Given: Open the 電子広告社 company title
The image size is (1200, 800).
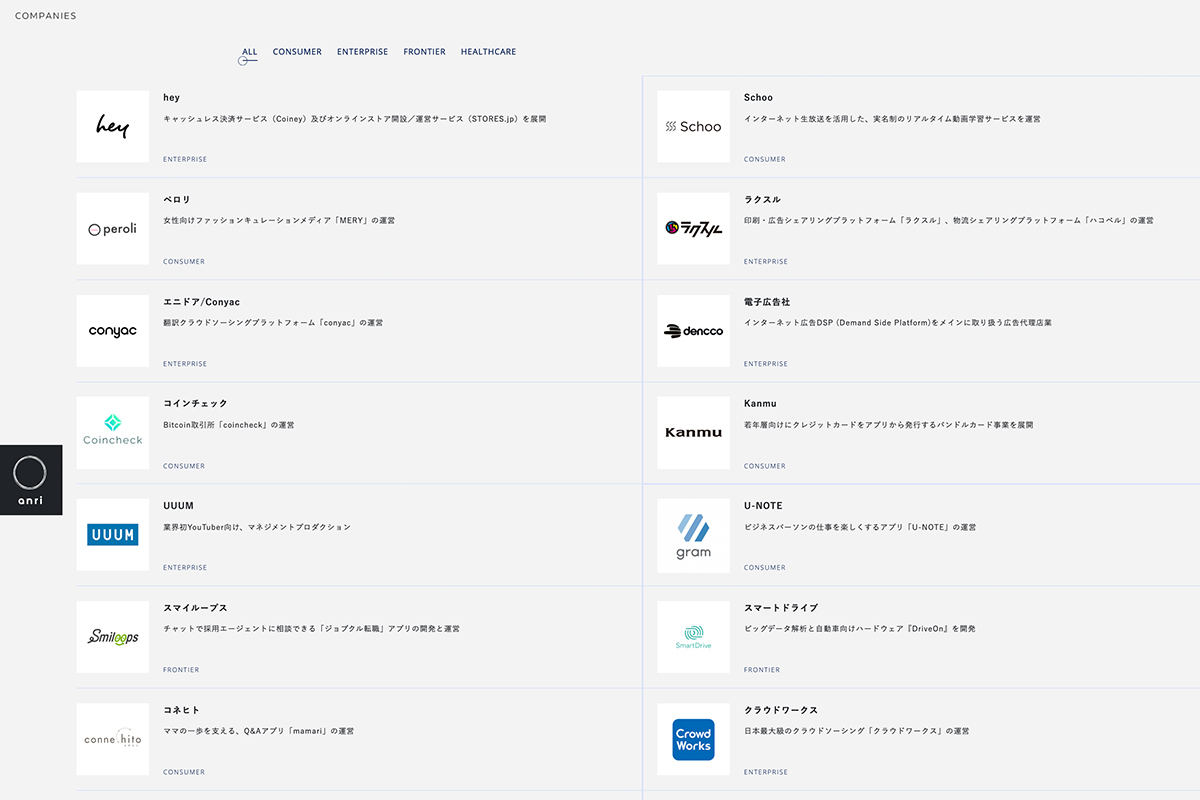Looking at the screenshot, I should click(767, 302).
